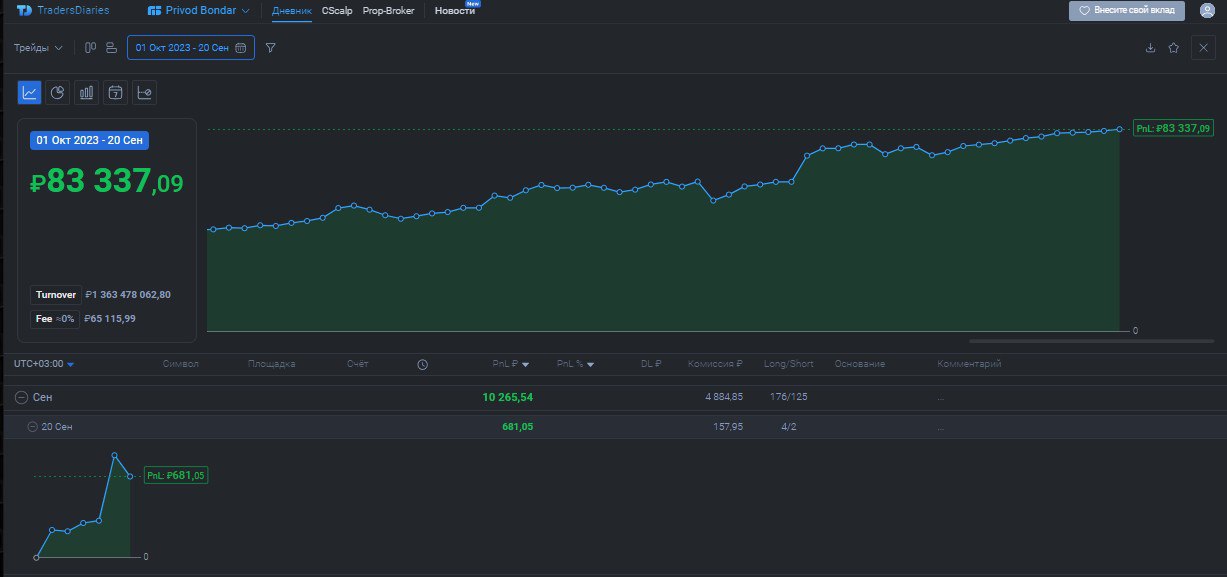Select the scatter chart view icon
This screenshot has width=1227, height=577.
pos(145,92)
